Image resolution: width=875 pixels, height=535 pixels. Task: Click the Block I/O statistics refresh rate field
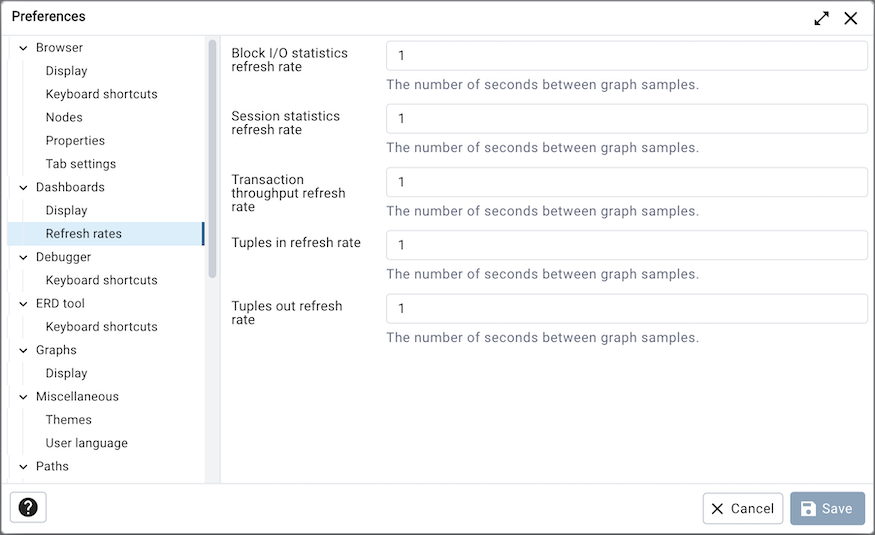click(626, 56)
